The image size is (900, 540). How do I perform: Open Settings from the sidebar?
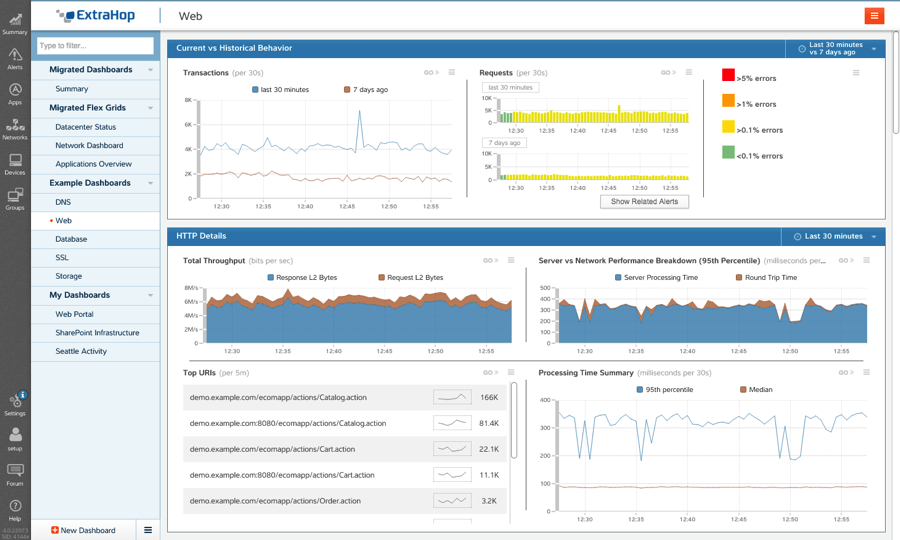click(x=15, y=403)
